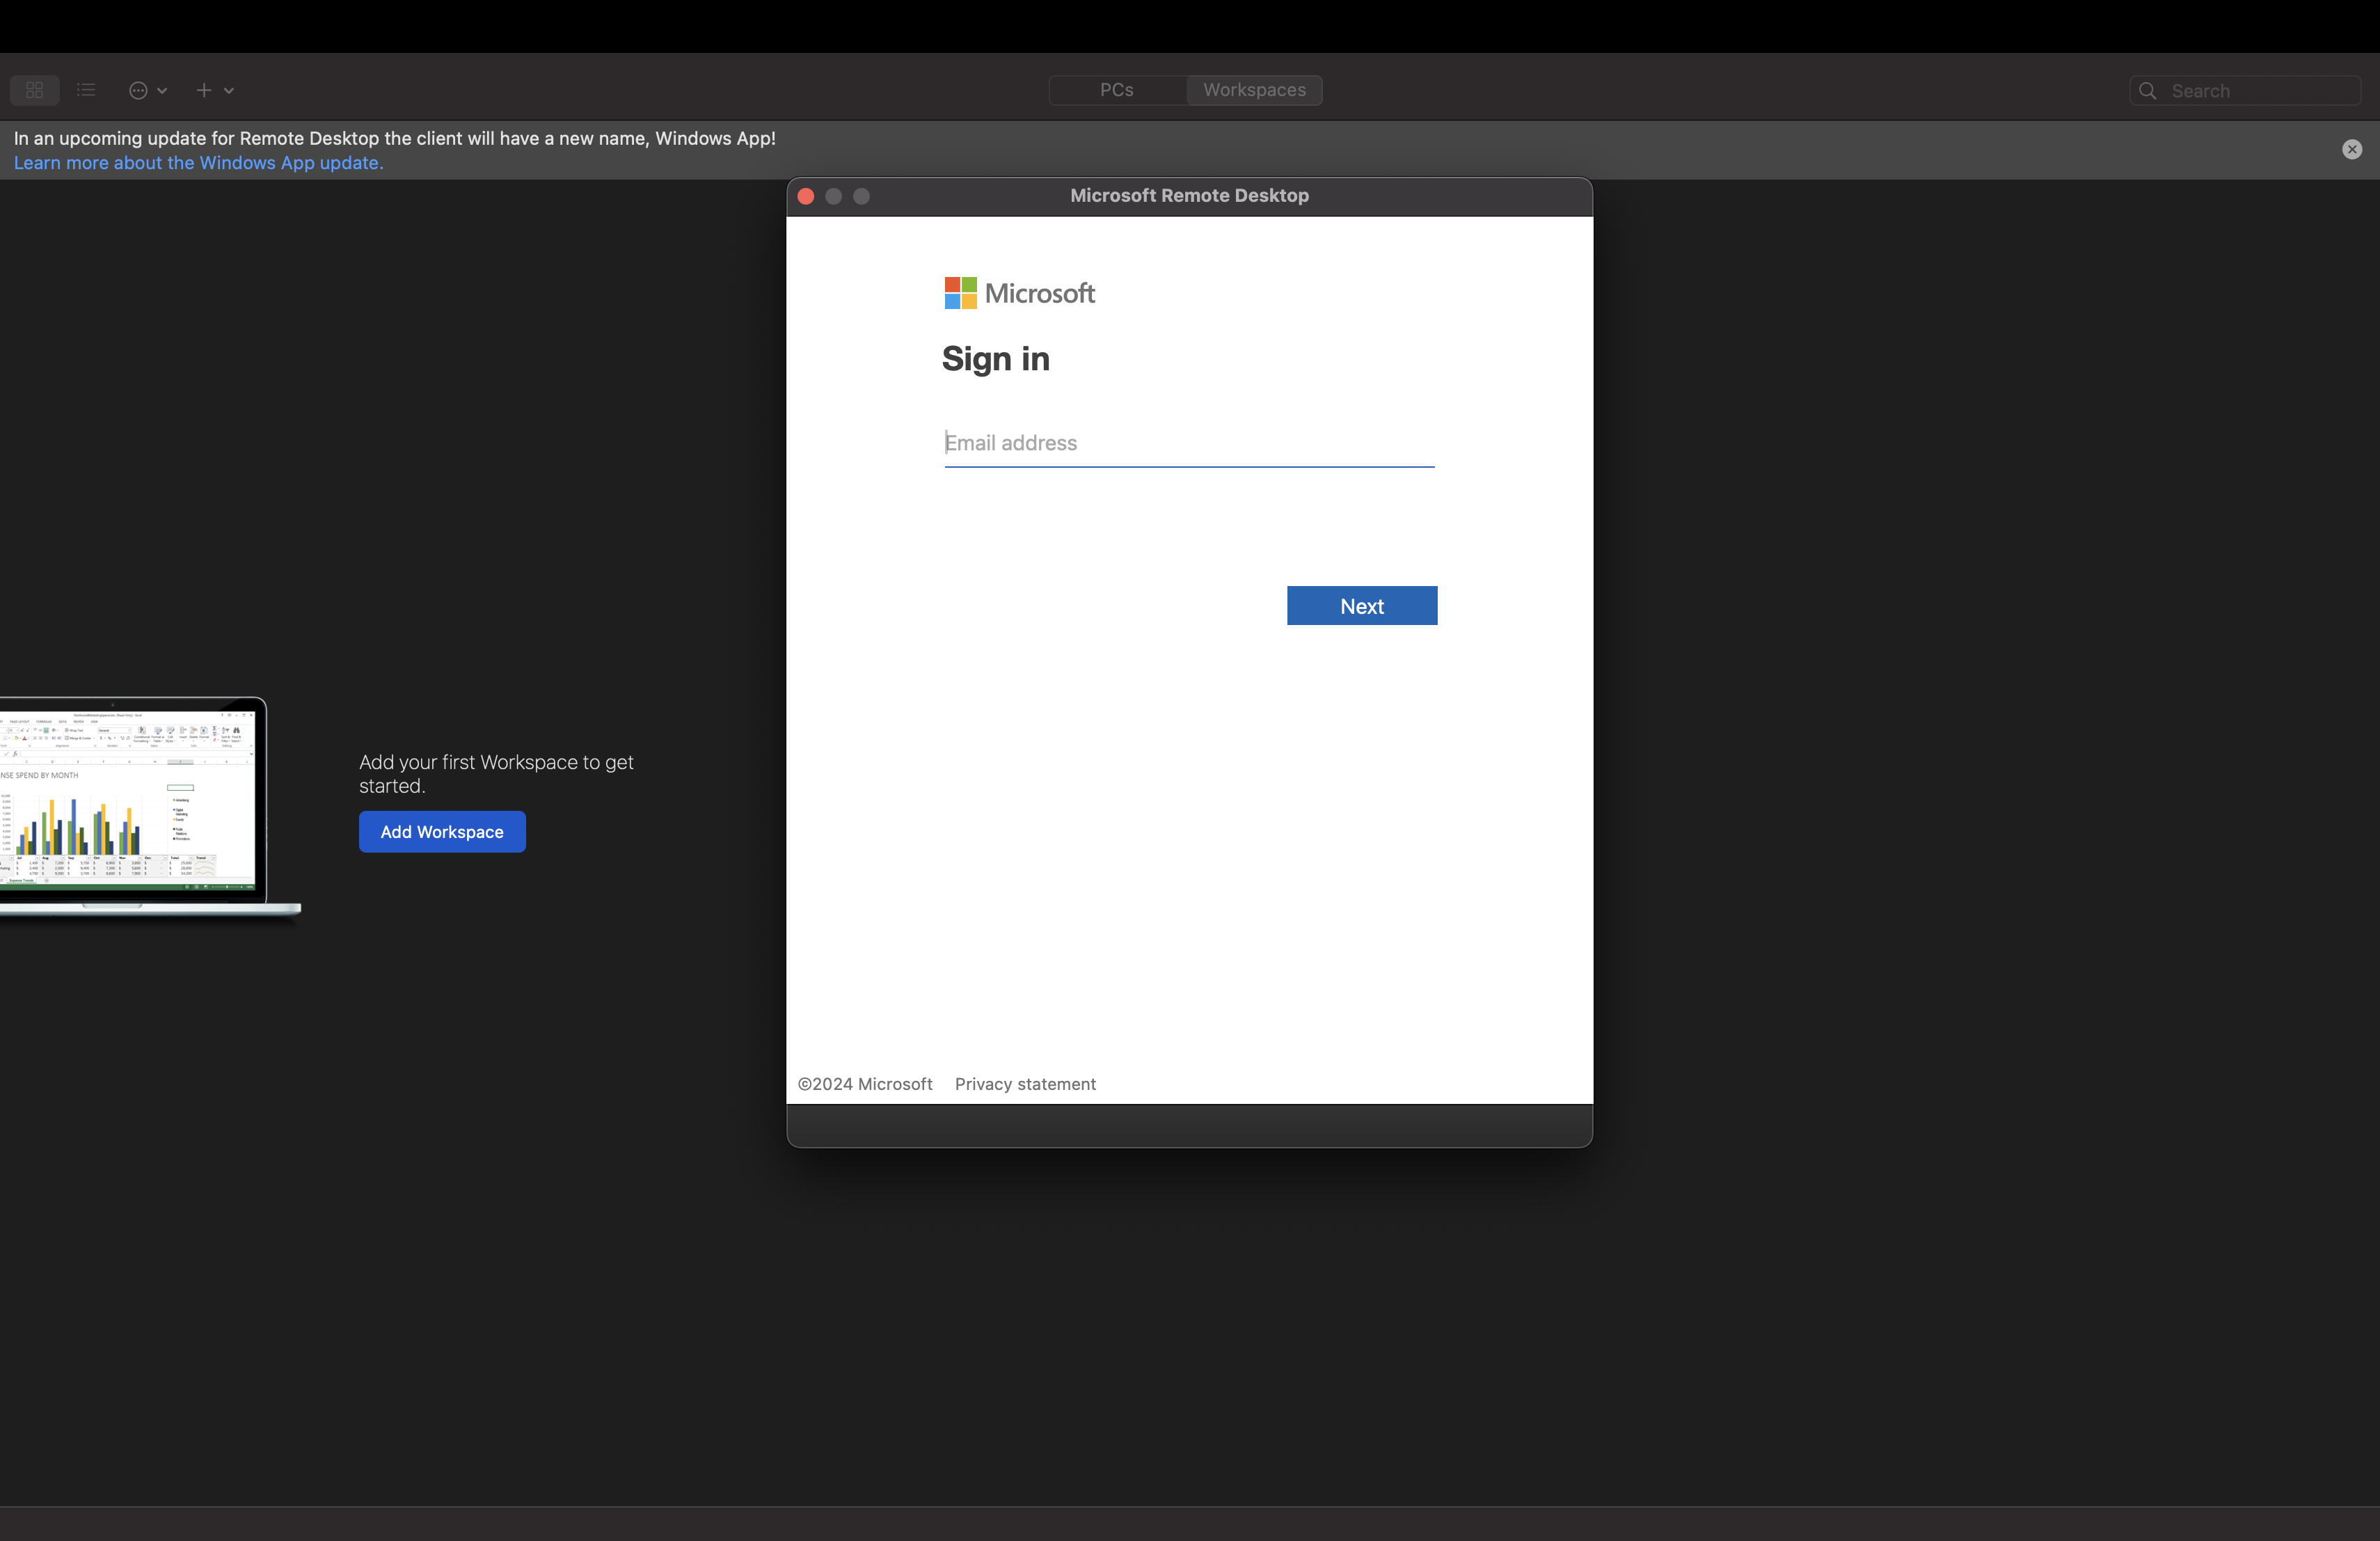This screenshot has width=2380, height=1541.
Task: Open the Privacy statement link
Action: click(x=1025, y=1084)
